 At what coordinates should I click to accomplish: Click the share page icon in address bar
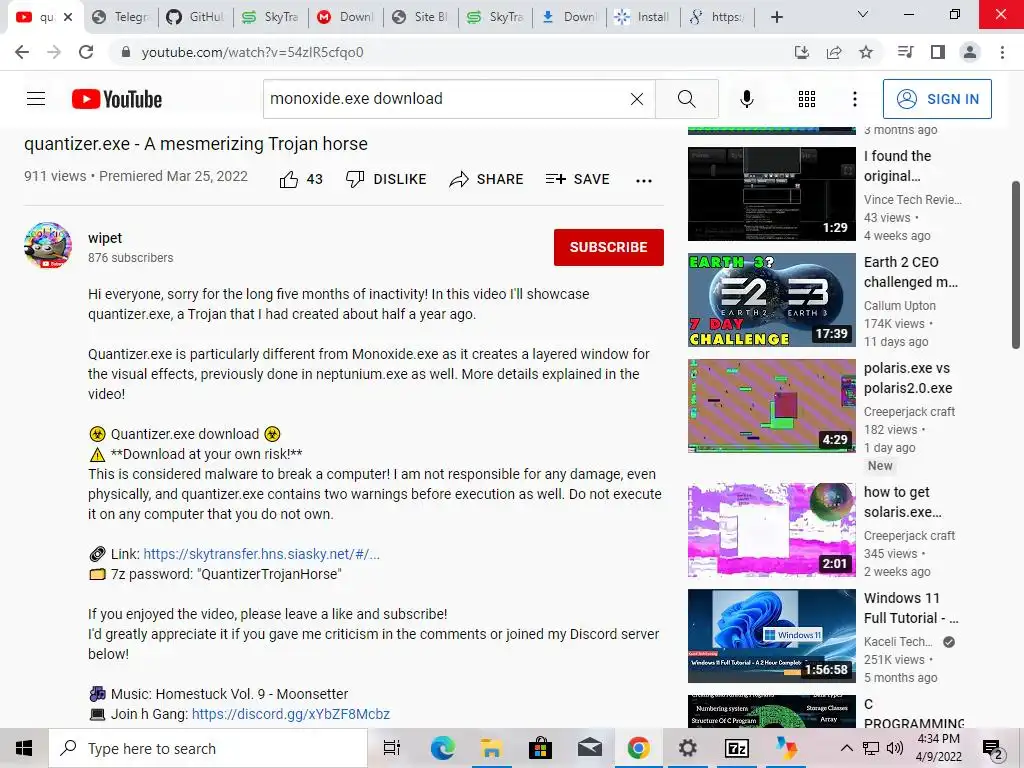click(x=834, y=52)
